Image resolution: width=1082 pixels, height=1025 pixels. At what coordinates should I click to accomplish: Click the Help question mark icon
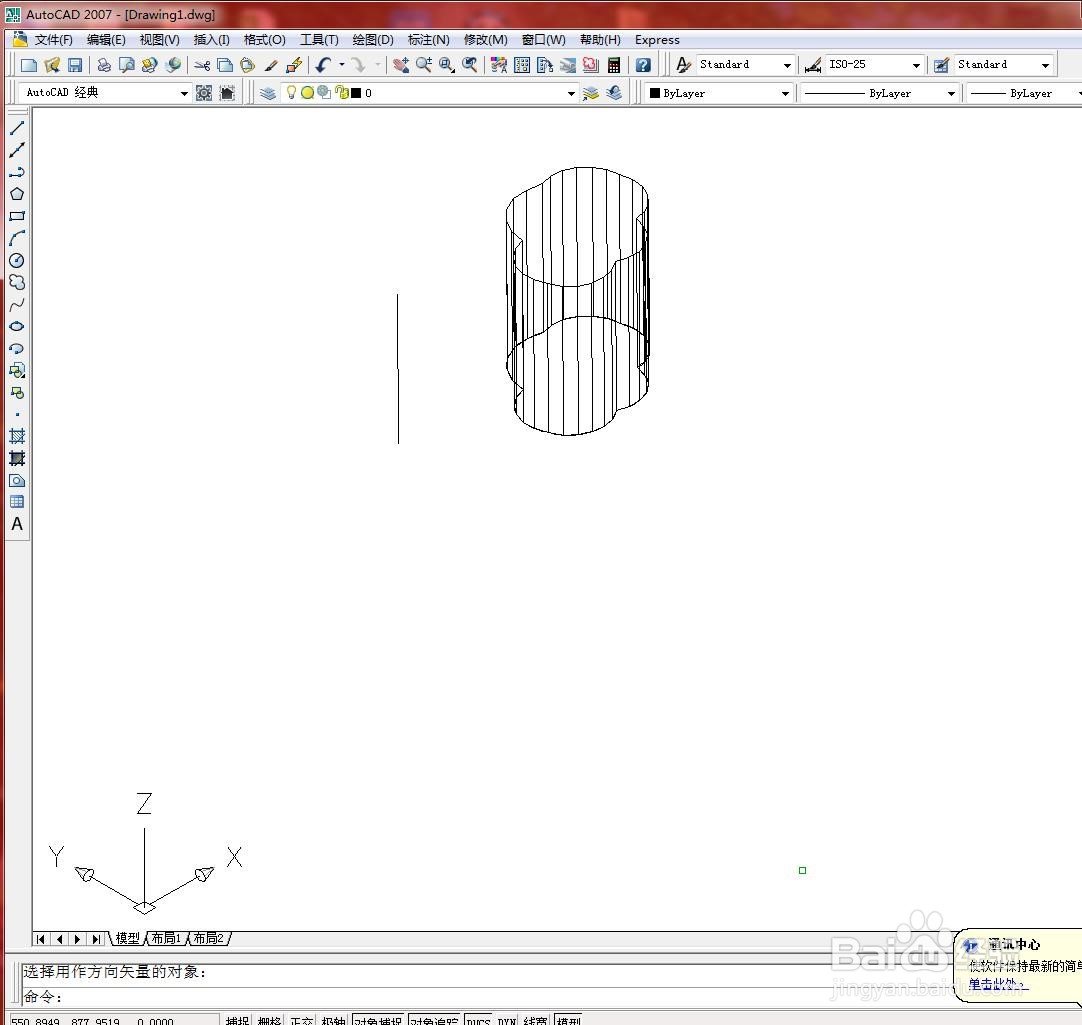[x=643, y=66]
